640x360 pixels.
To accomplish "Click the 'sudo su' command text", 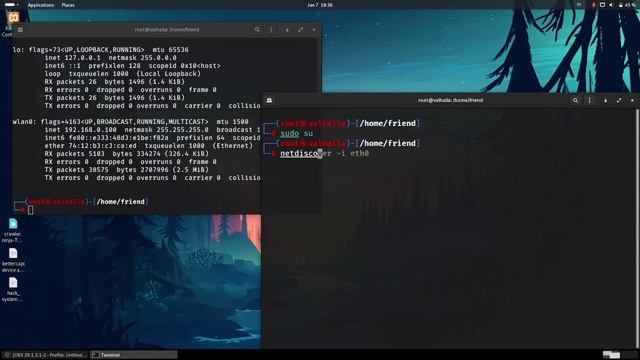I will [x=296, y=133].
